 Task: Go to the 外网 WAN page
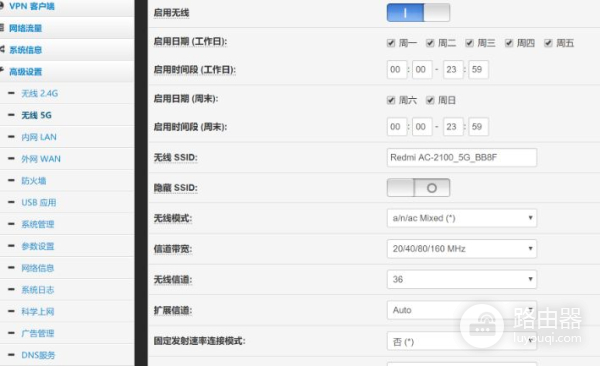41,159
